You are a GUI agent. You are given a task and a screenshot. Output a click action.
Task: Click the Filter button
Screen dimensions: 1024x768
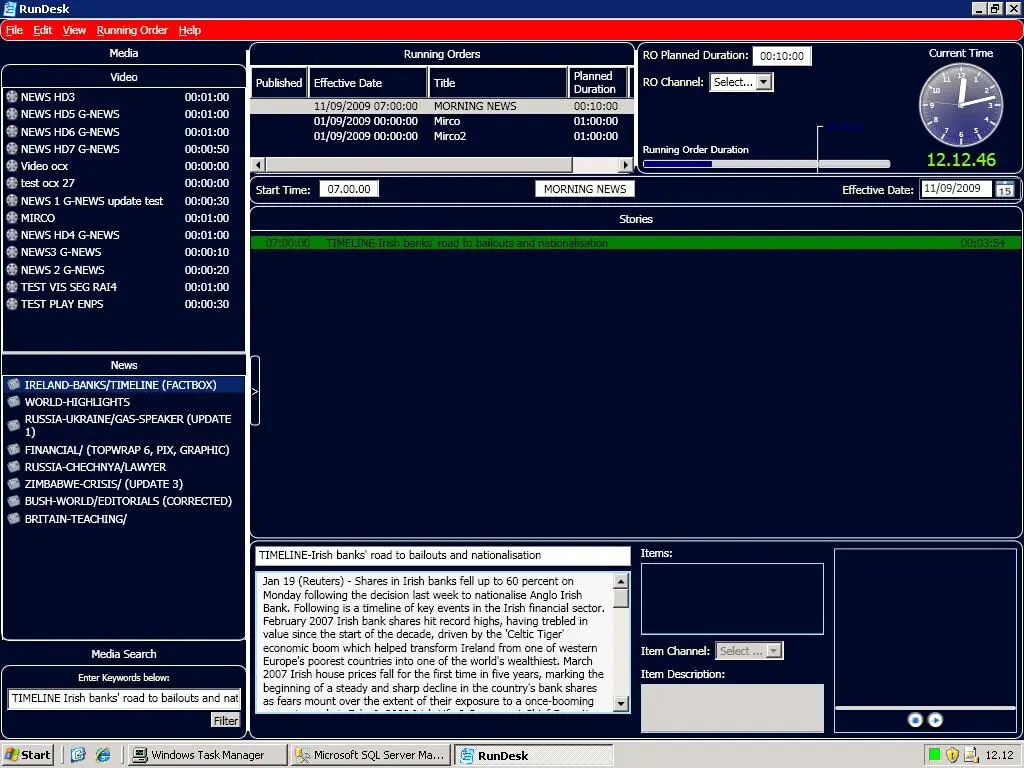[x=226, y=720]
